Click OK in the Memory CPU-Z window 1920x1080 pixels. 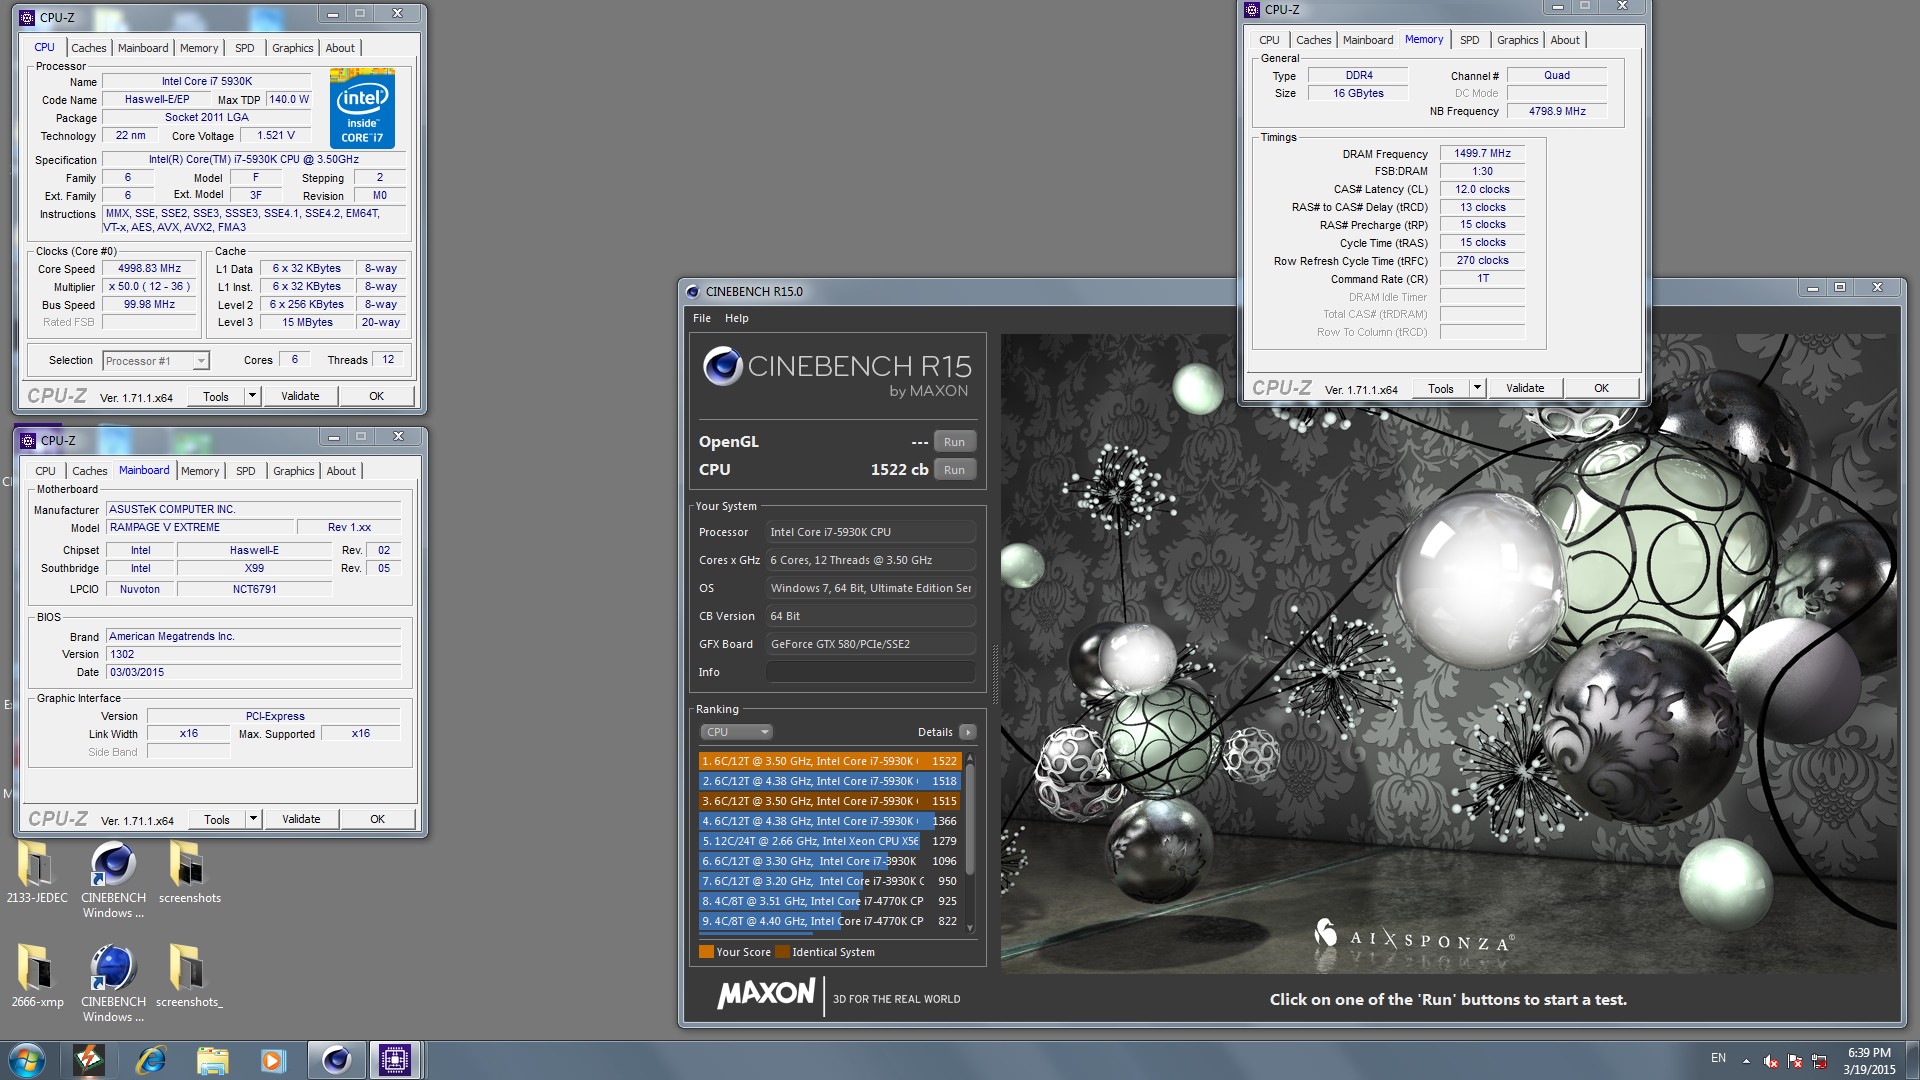tap(1601, 388)
